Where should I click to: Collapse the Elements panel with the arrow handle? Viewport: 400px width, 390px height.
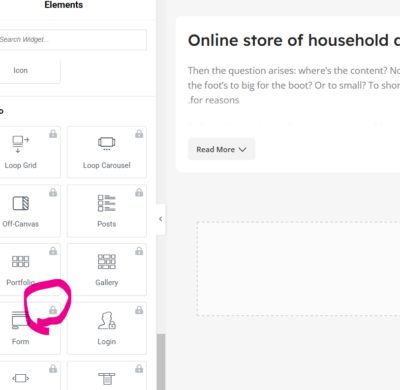(161, 219)
